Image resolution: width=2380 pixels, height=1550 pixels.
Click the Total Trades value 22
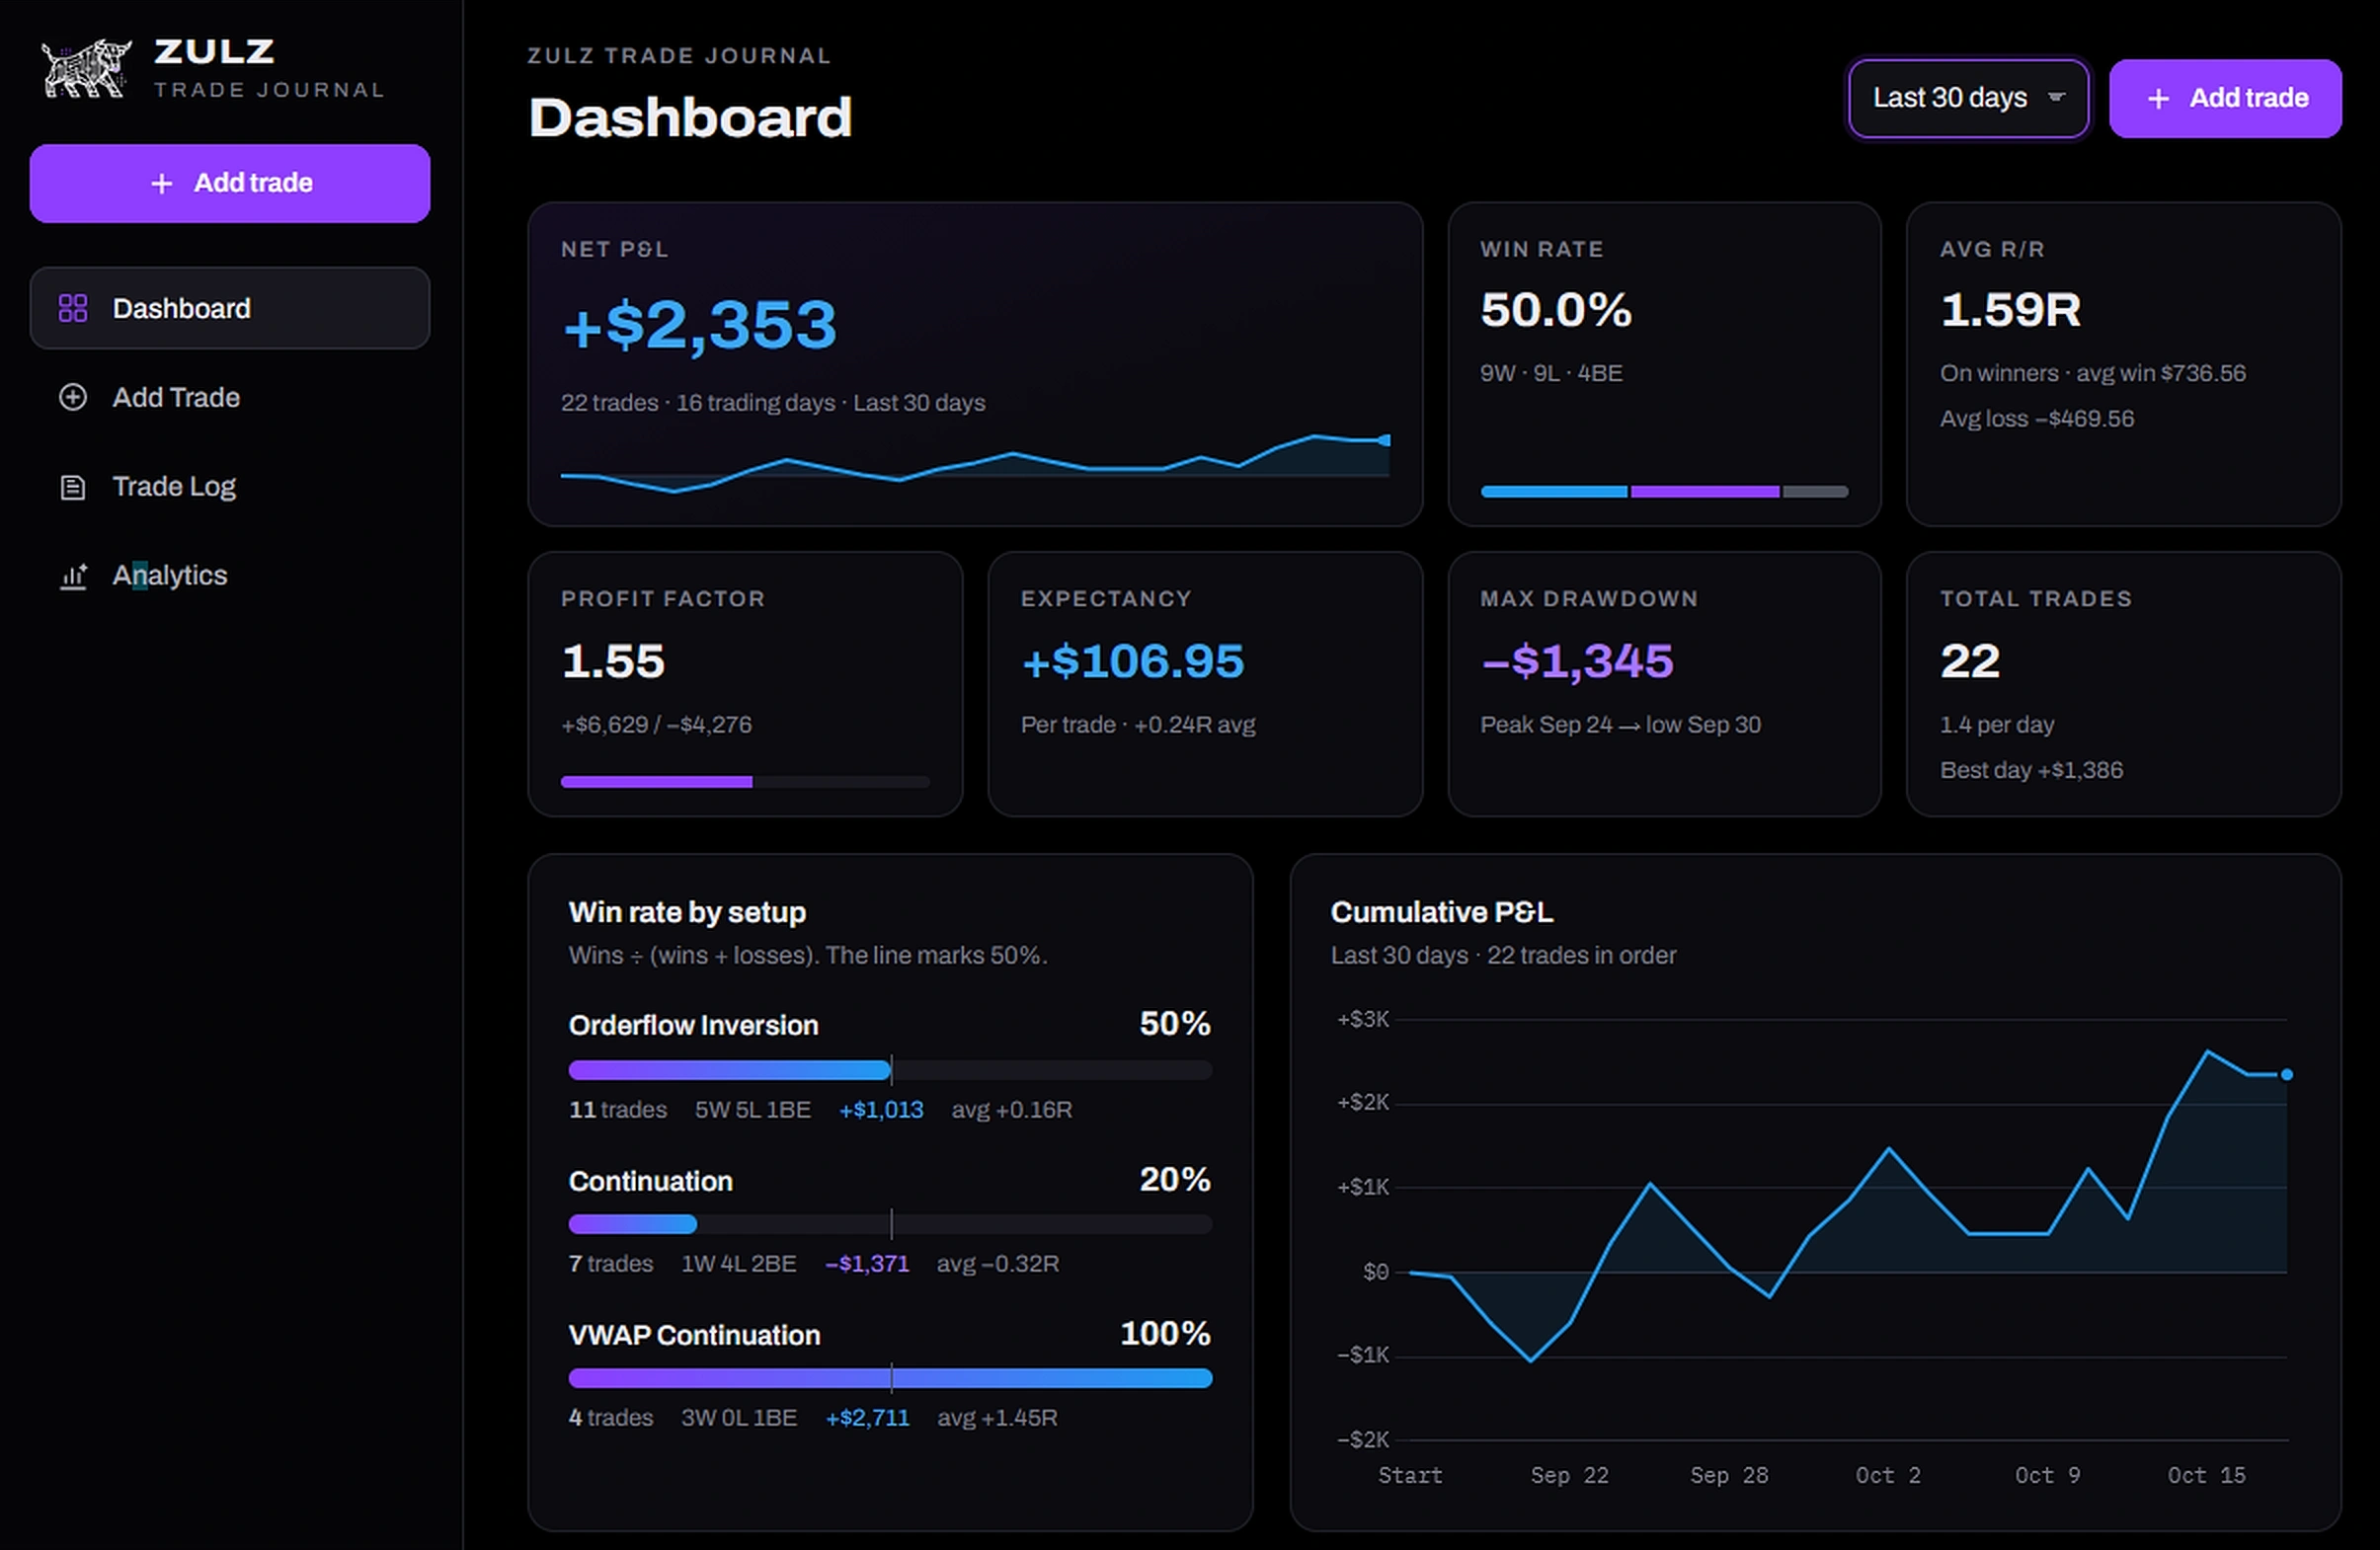pos(1970,661)
